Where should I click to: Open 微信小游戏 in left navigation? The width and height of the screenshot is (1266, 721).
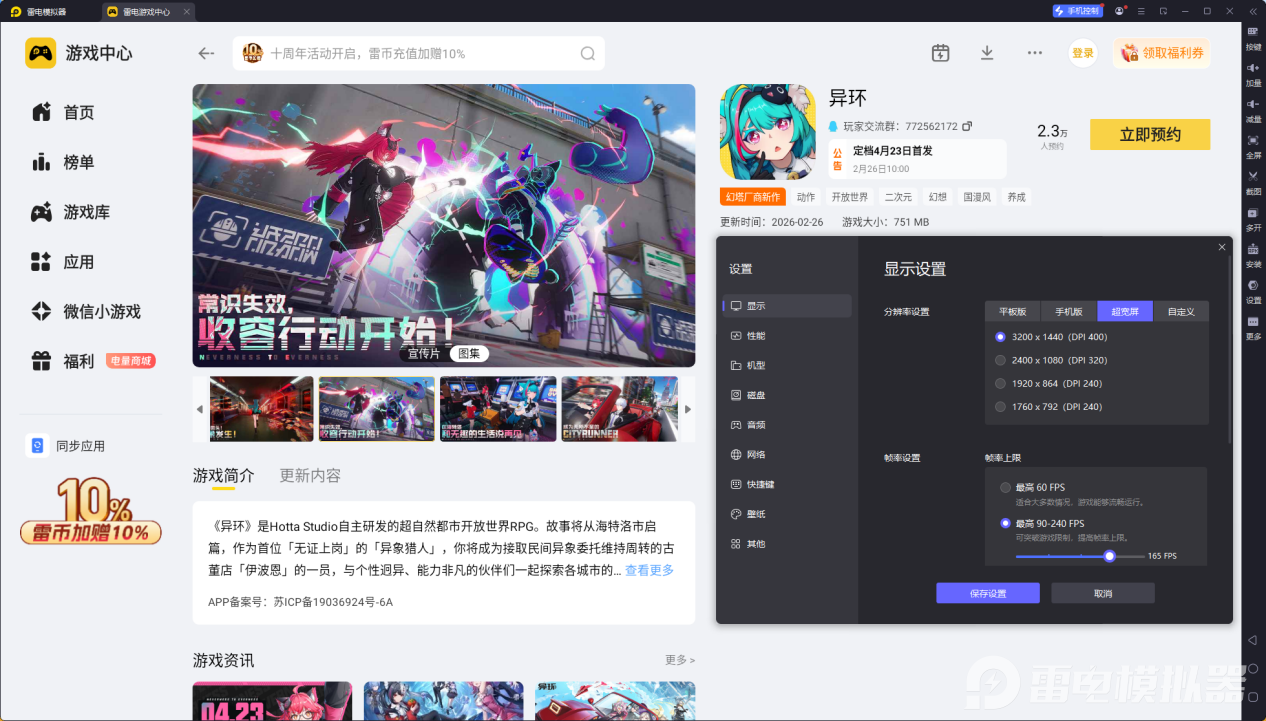pos(85,312)
